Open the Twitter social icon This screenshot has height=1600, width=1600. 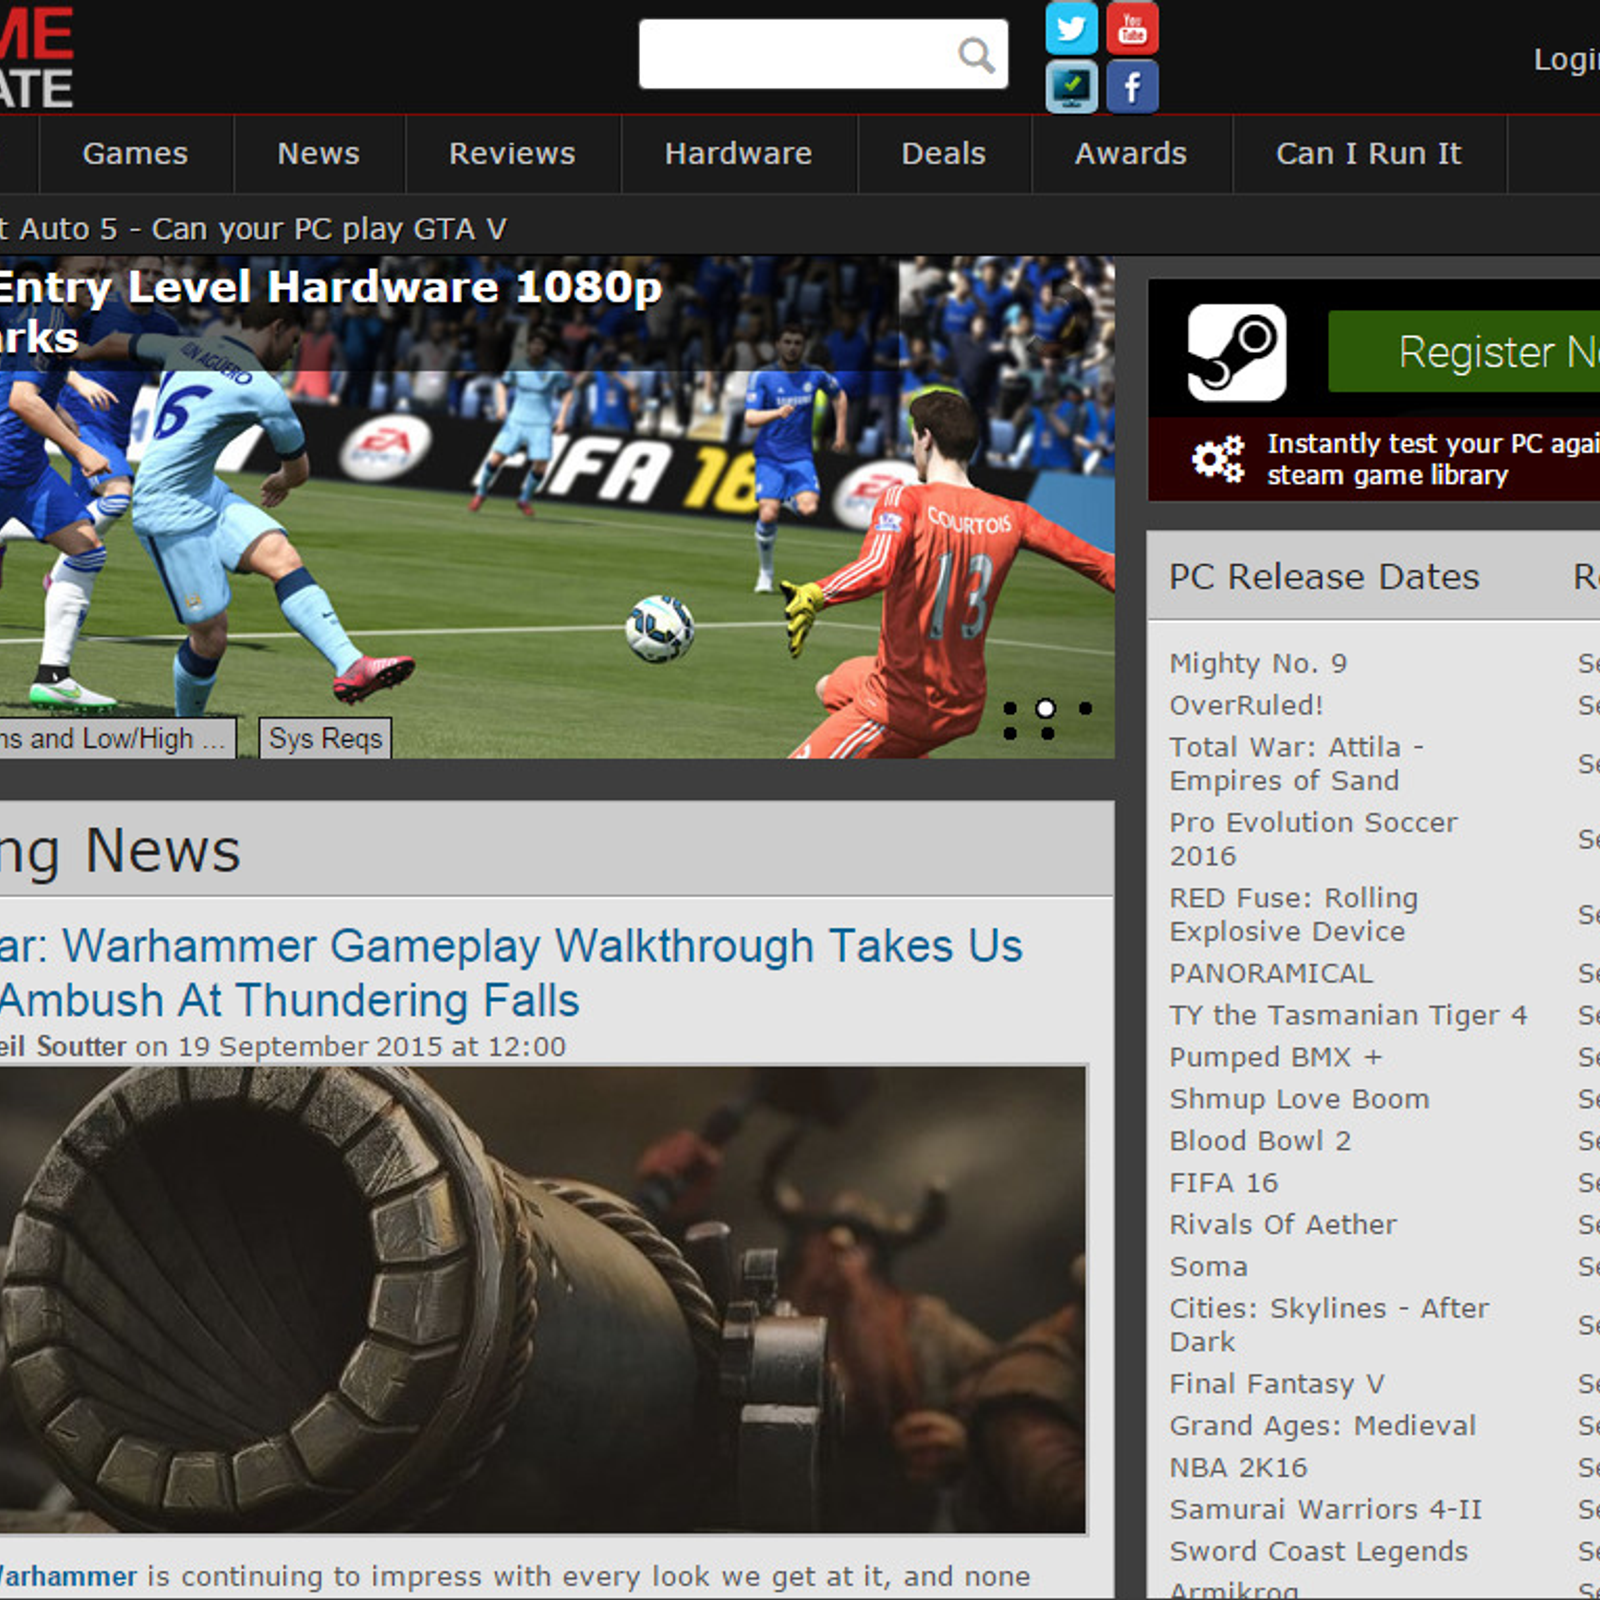(x=1071, y=28)
